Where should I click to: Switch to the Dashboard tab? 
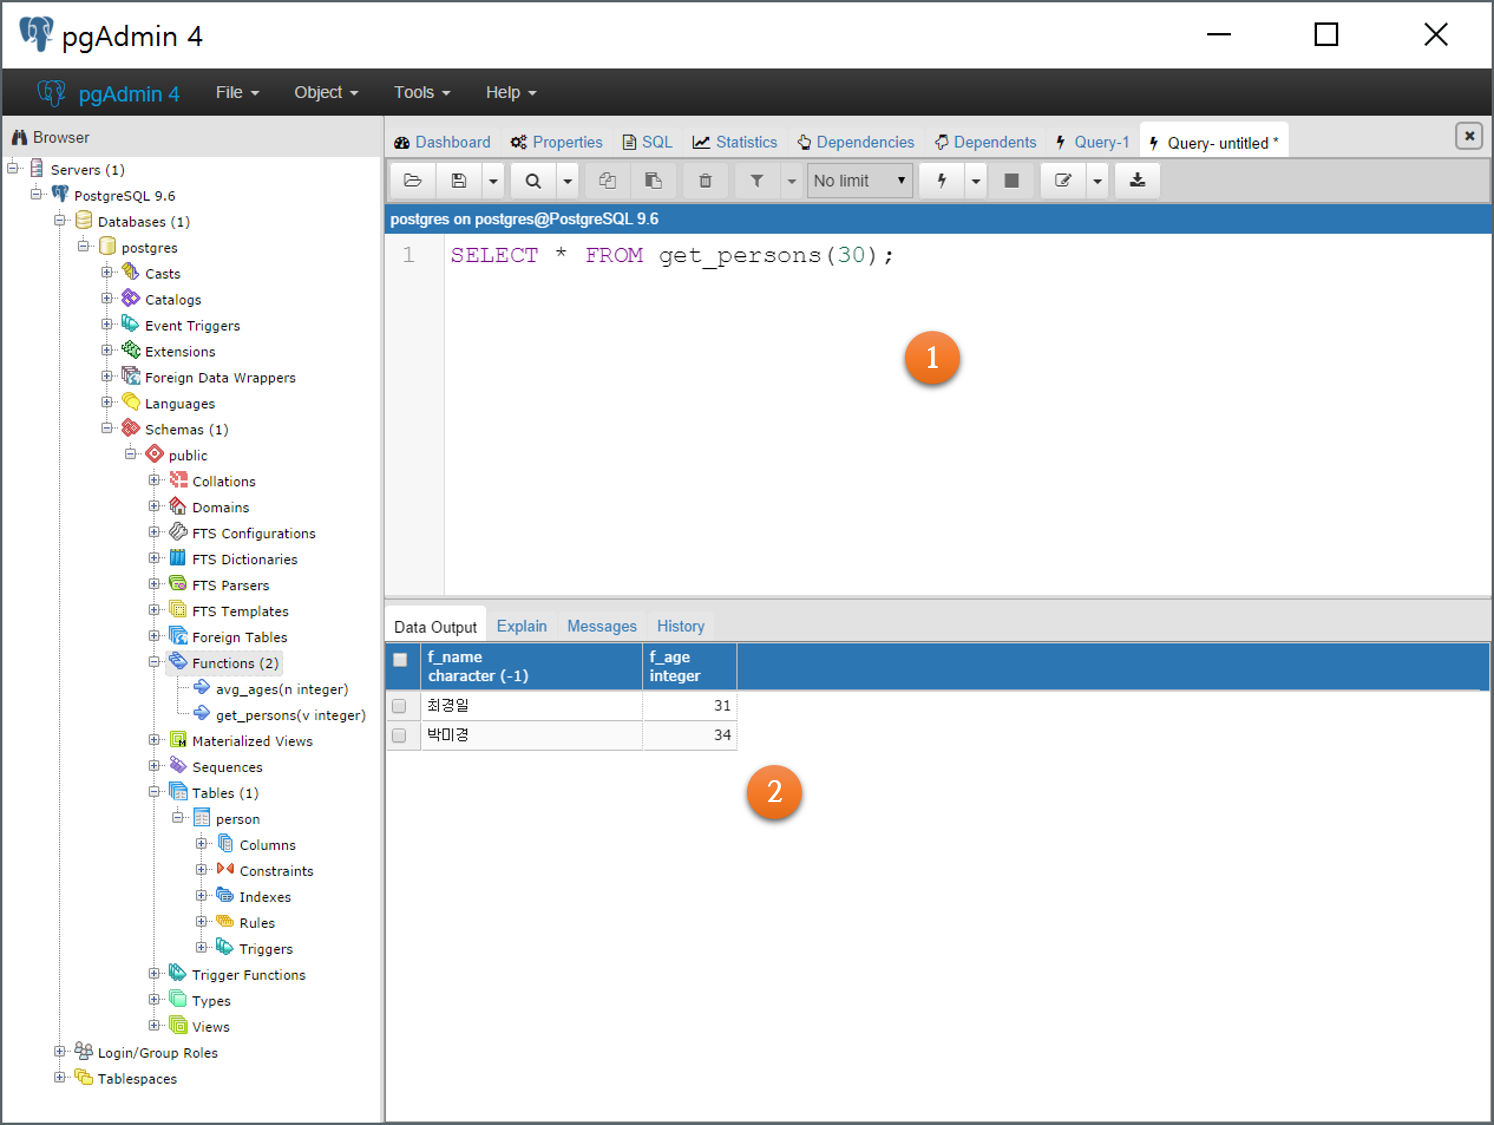(442, 142)
